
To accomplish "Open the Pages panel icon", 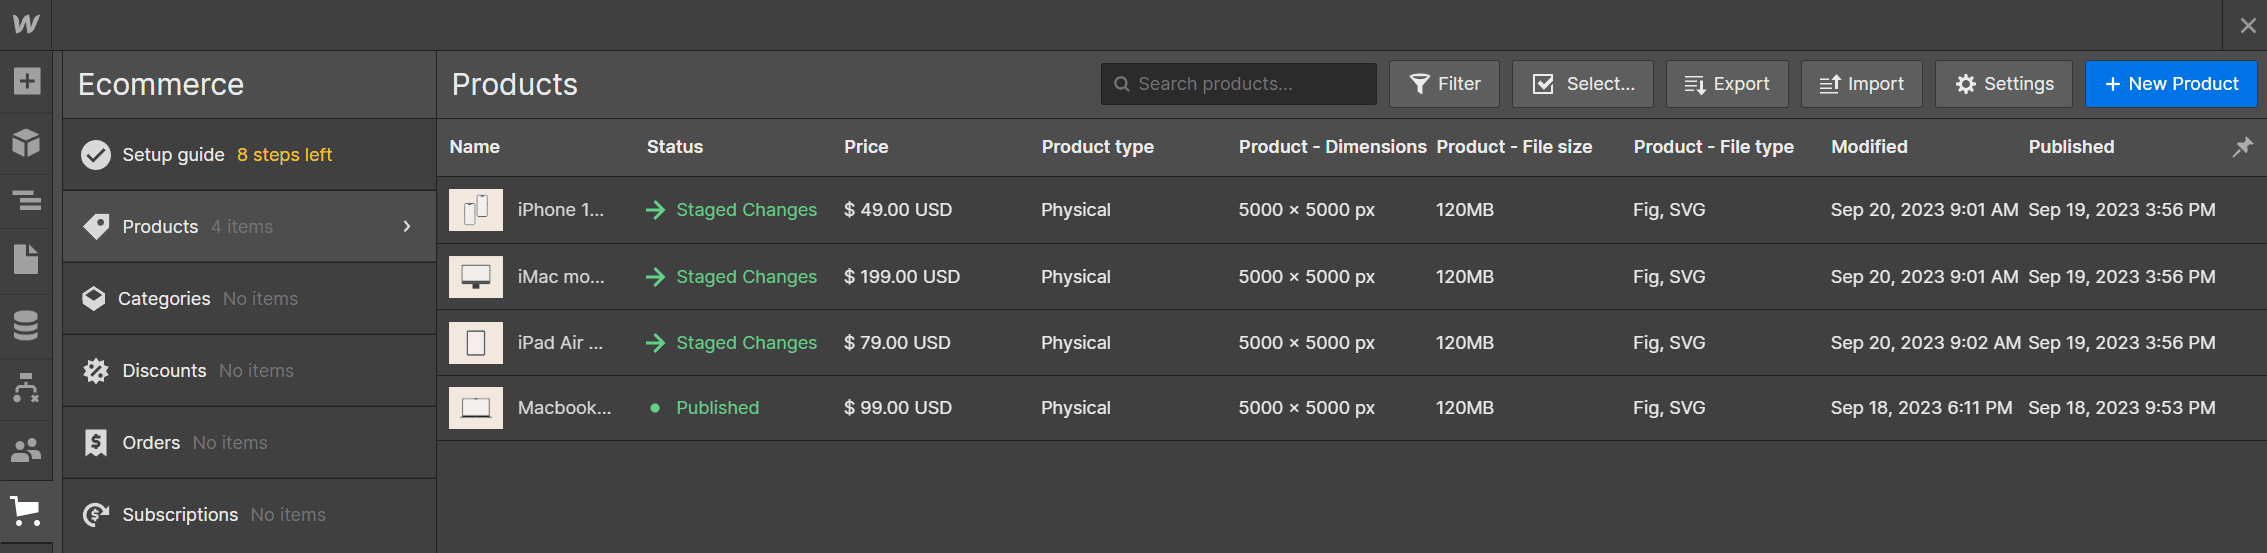I will 26,259.
